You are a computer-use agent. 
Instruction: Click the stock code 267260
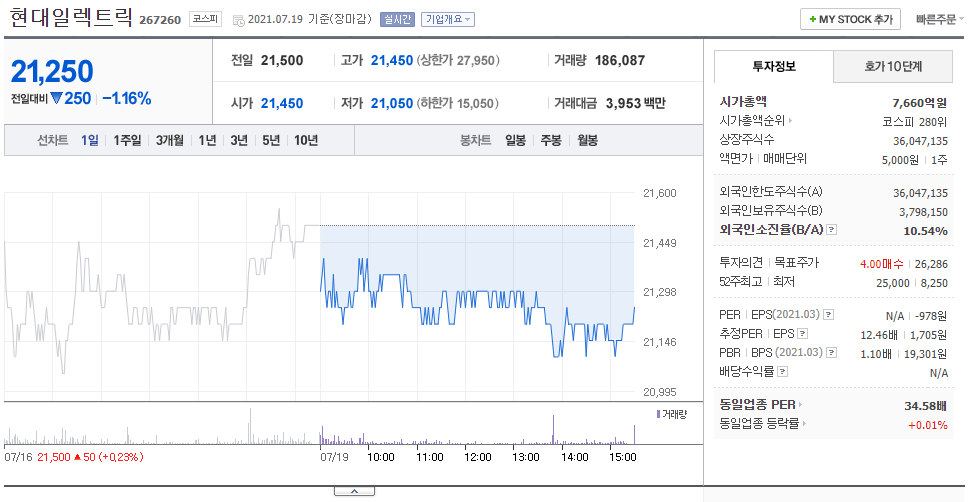(x=160, y=20)
